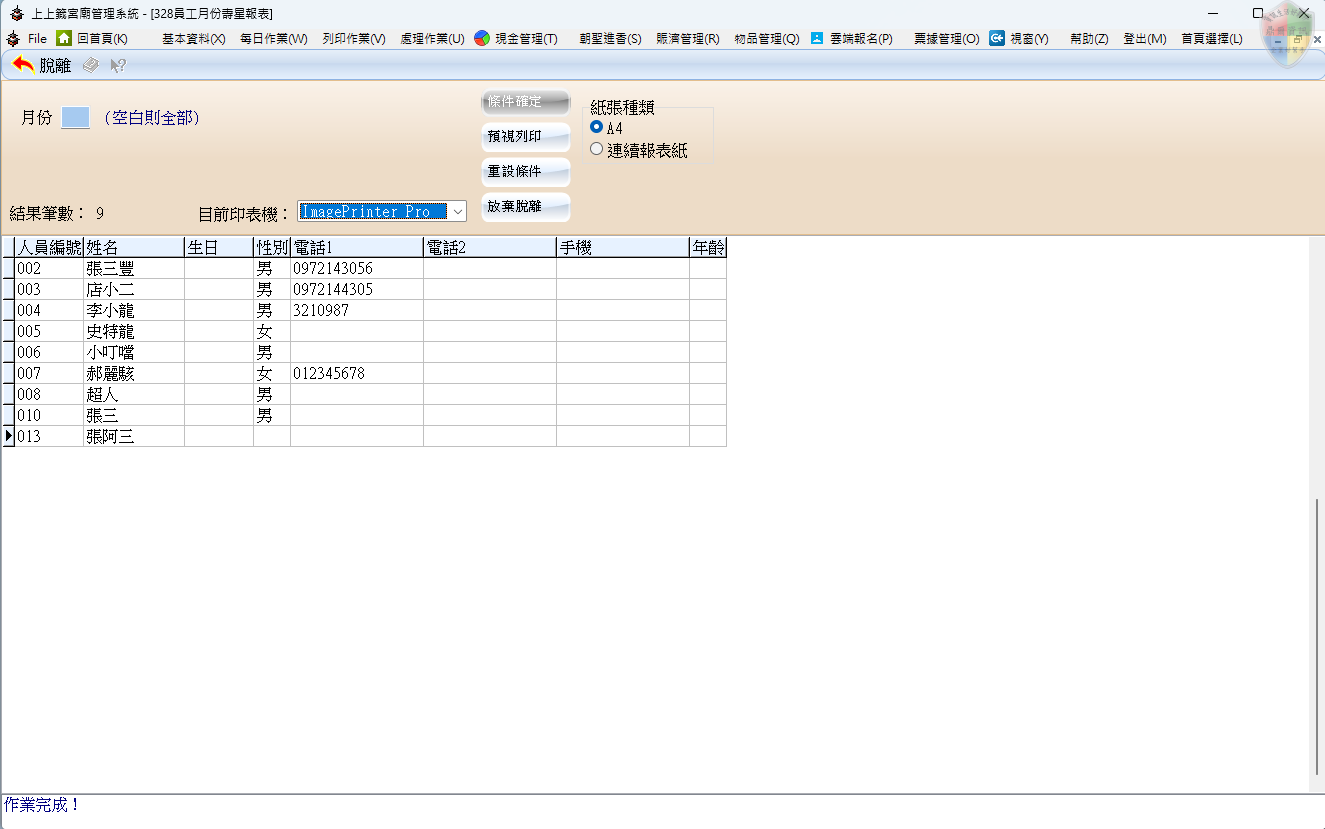1325x829 pixels.
Task: Select the A4 paper type radio button
Action: point(597,127)
